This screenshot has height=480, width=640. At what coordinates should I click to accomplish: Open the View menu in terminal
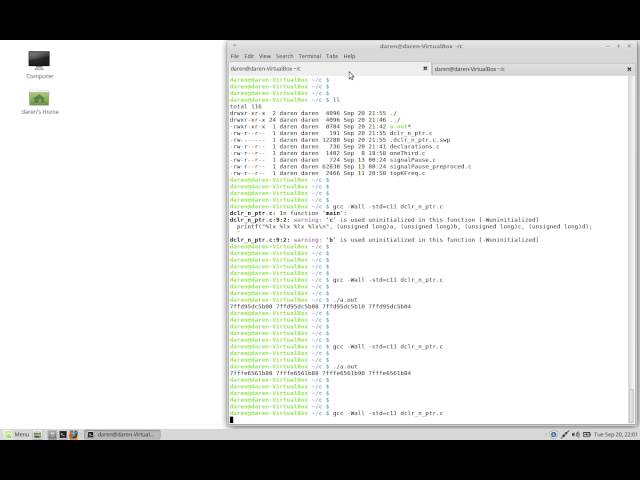[264, 56]
